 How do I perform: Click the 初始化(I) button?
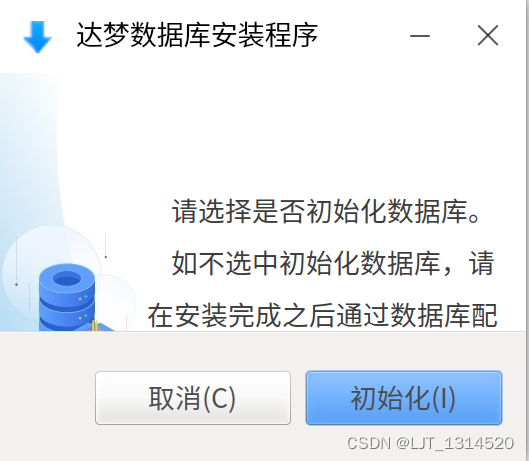click(x=404, y=398)
